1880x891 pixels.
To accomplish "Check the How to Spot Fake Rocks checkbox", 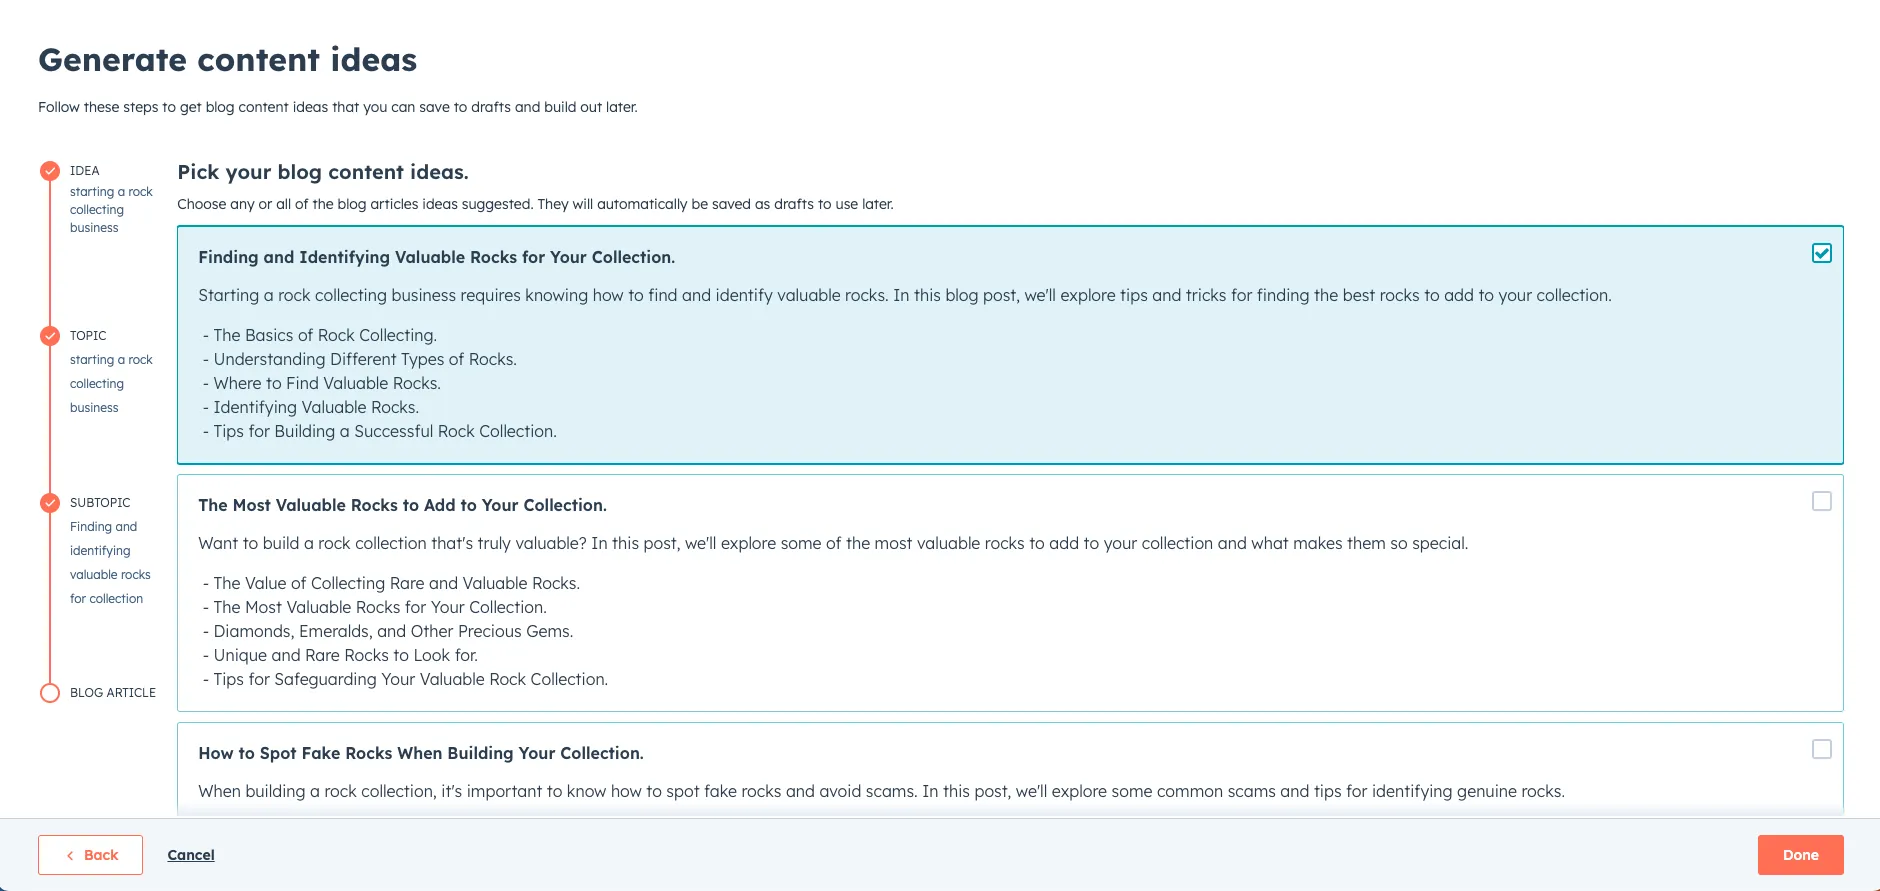I will point(1821,750).
